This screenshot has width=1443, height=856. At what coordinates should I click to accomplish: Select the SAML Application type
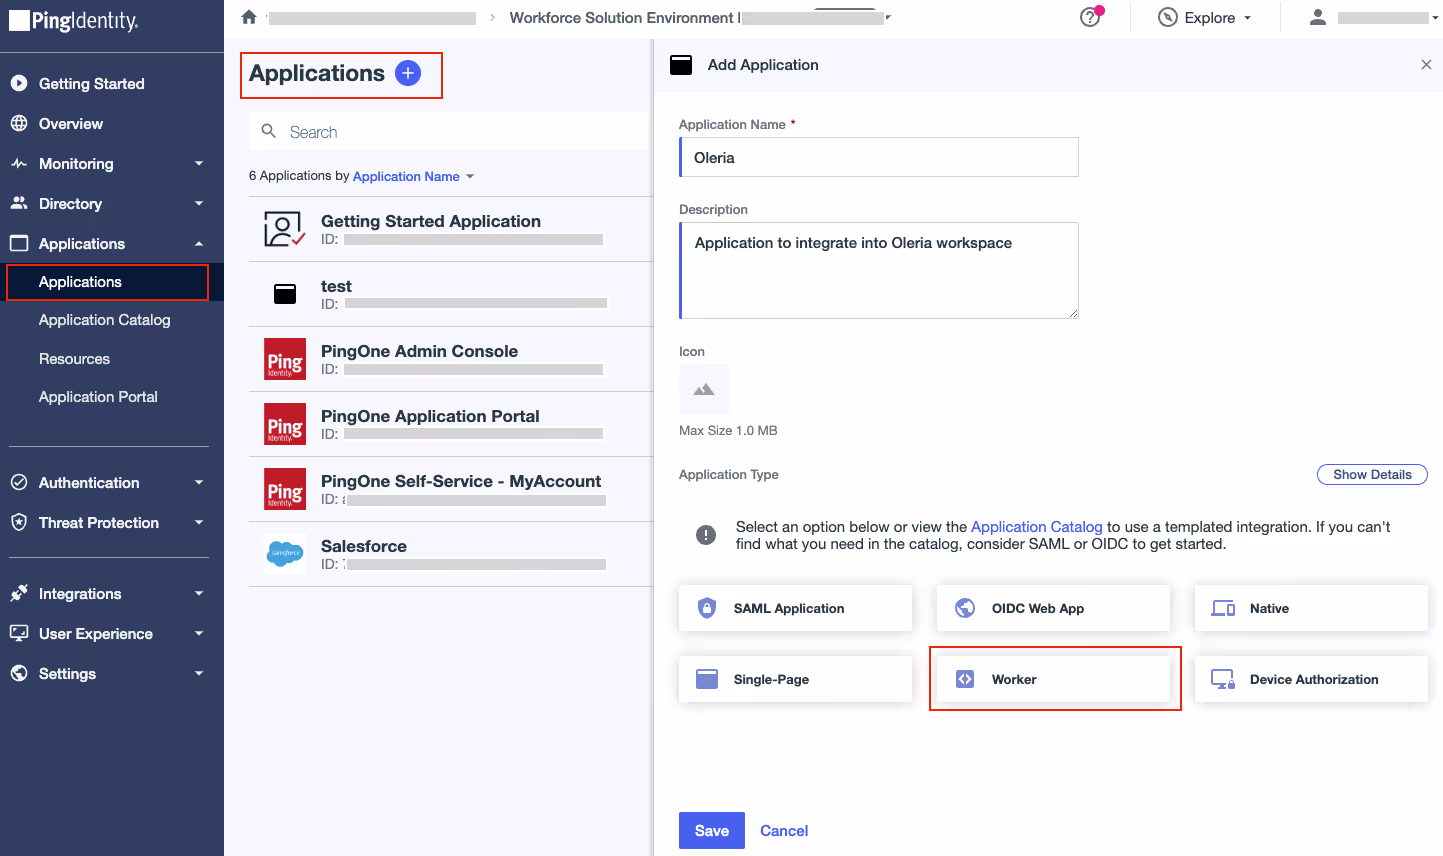[795, 608]
